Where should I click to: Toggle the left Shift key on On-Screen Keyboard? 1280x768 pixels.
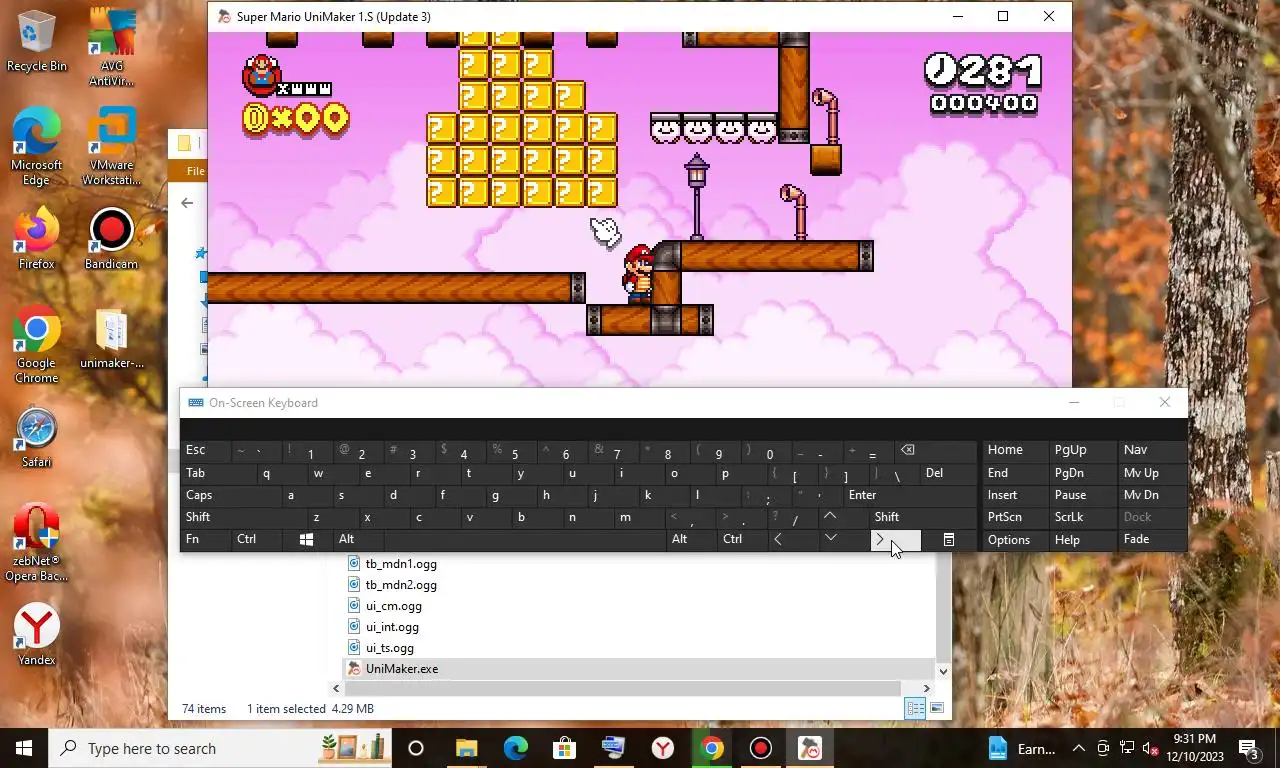point(243,517)
